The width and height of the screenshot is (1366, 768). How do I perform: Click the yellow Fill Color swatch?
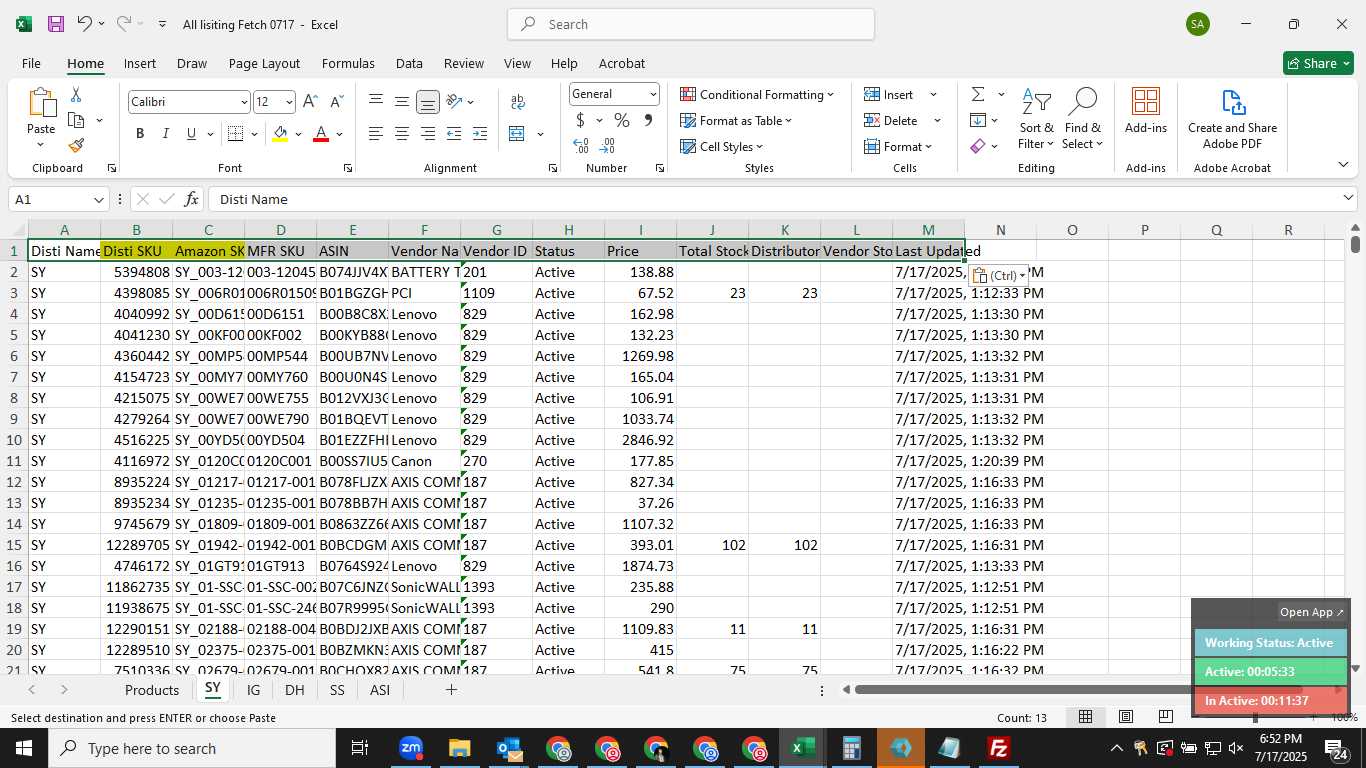click(280, 134)
